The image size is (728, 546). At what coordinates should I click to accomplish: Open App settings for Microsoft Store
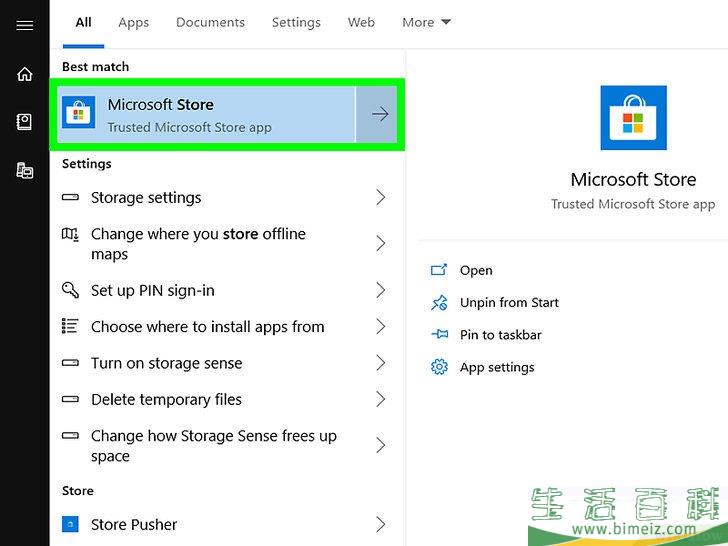[x=497, y=367]
